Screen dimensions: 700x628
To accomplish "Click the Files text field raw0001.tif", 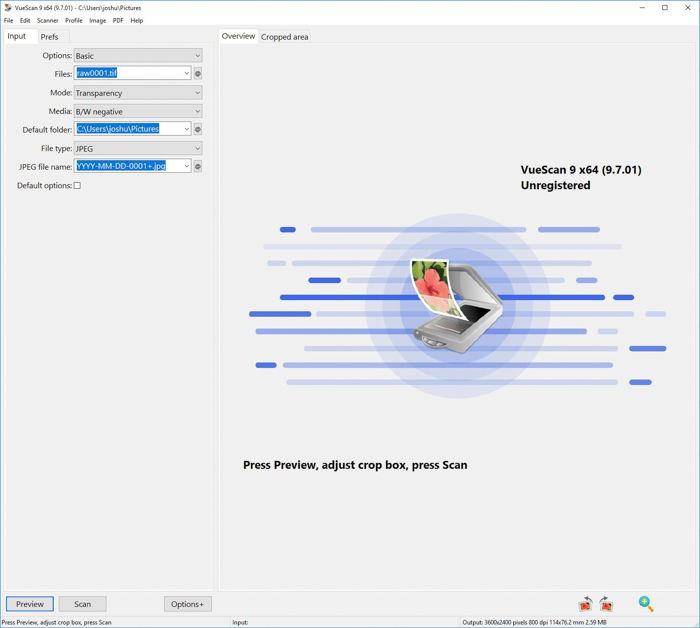I will click(x=129, y=73).
